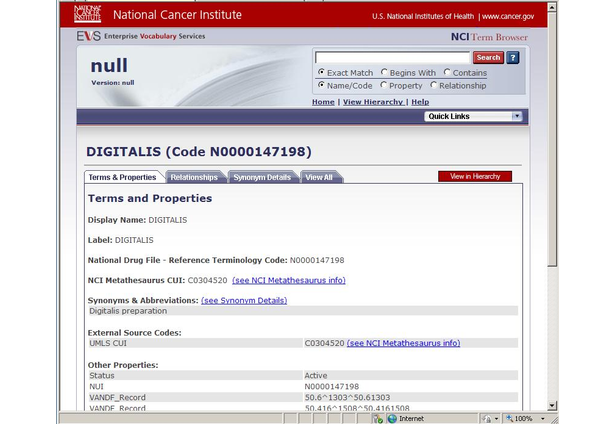Open the Help link

pos(420,102)
